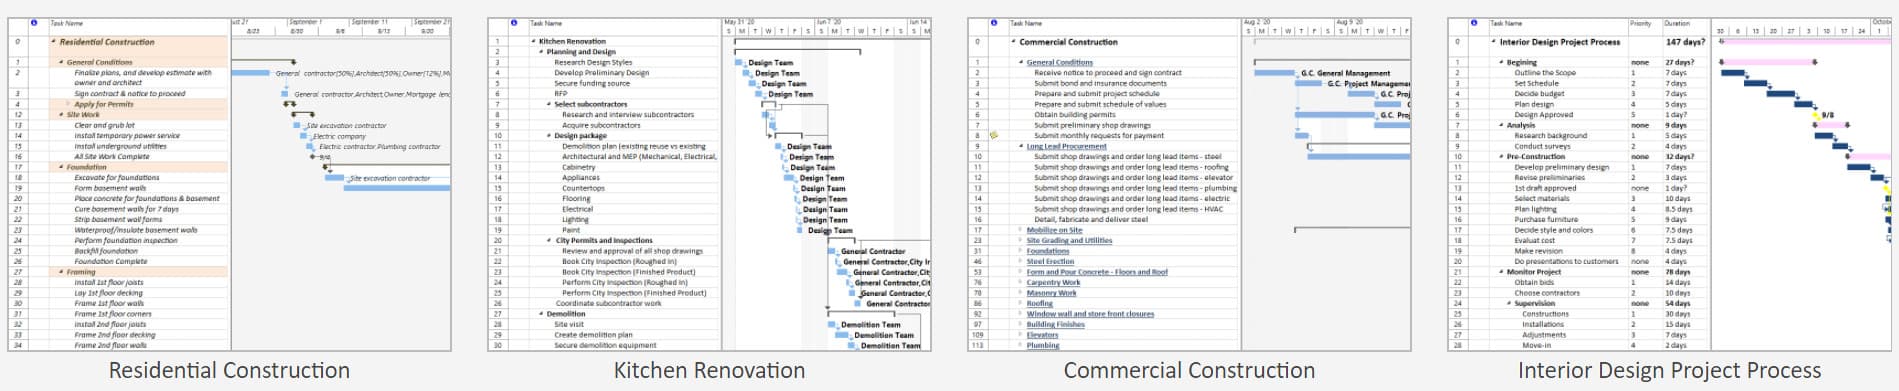Click the Priority column header in Interior Design
The height and width of the screenshot is (391, 1899).
[x=1640, y=23]
